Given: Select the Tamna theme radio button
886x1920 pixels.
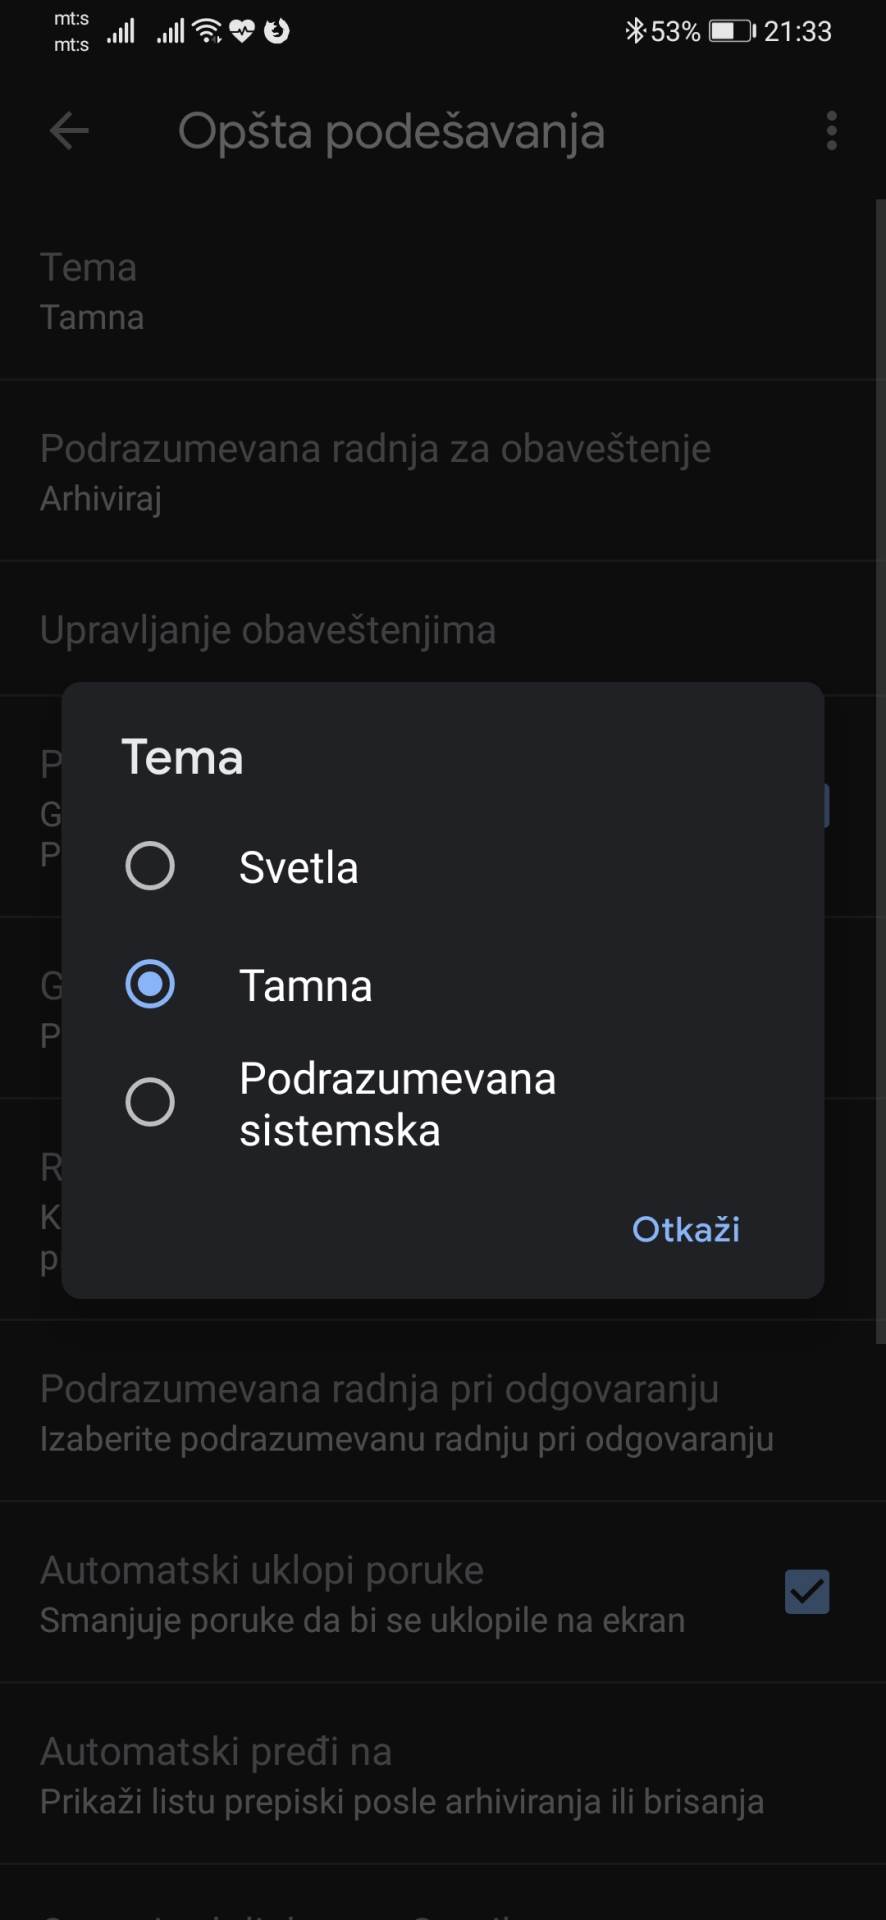Looking at the screenshot, I should pos(150,984).
